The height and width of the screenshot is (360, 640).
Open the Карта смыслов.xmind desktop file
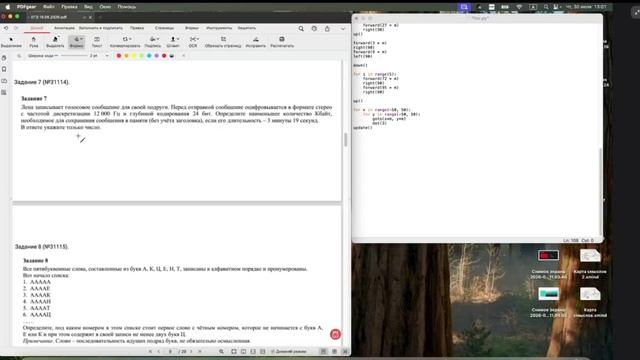click(x=590, y=302)
